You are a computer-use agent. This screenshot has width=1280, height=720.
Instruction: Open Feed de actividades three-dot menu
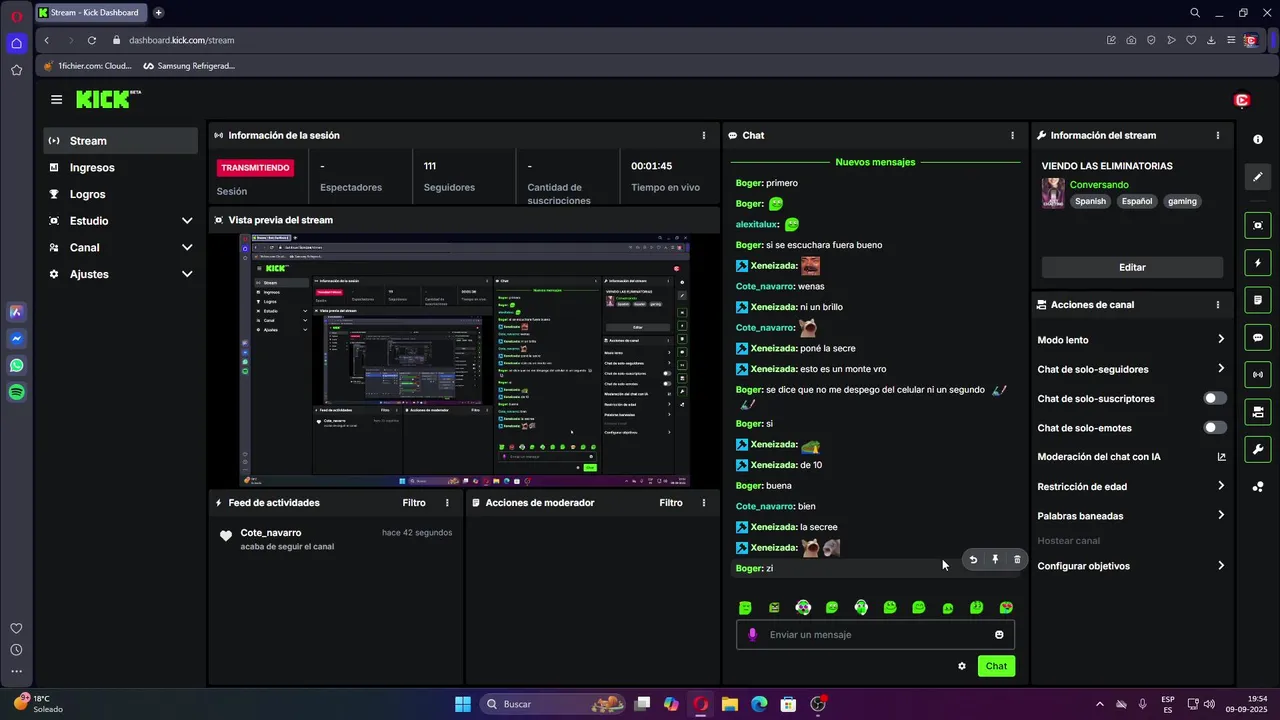(x=447, y=503)
